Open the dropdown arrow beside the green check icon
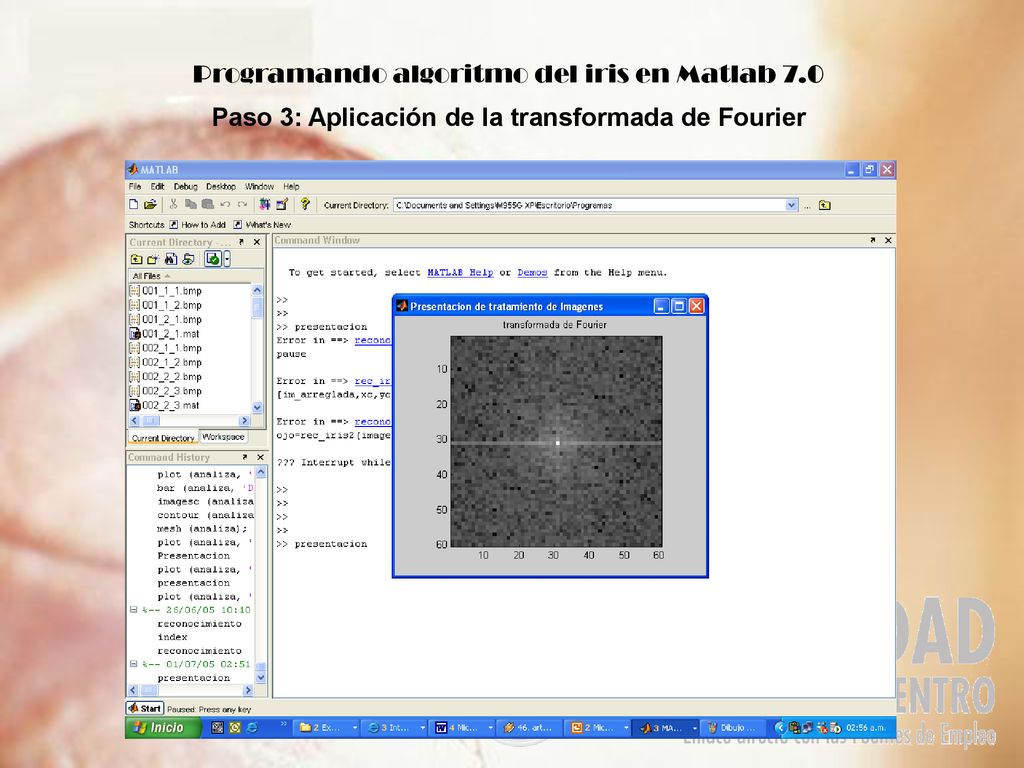Viewport: 1024px width, 768px height. pyautogui.click(x=227, y=259)
